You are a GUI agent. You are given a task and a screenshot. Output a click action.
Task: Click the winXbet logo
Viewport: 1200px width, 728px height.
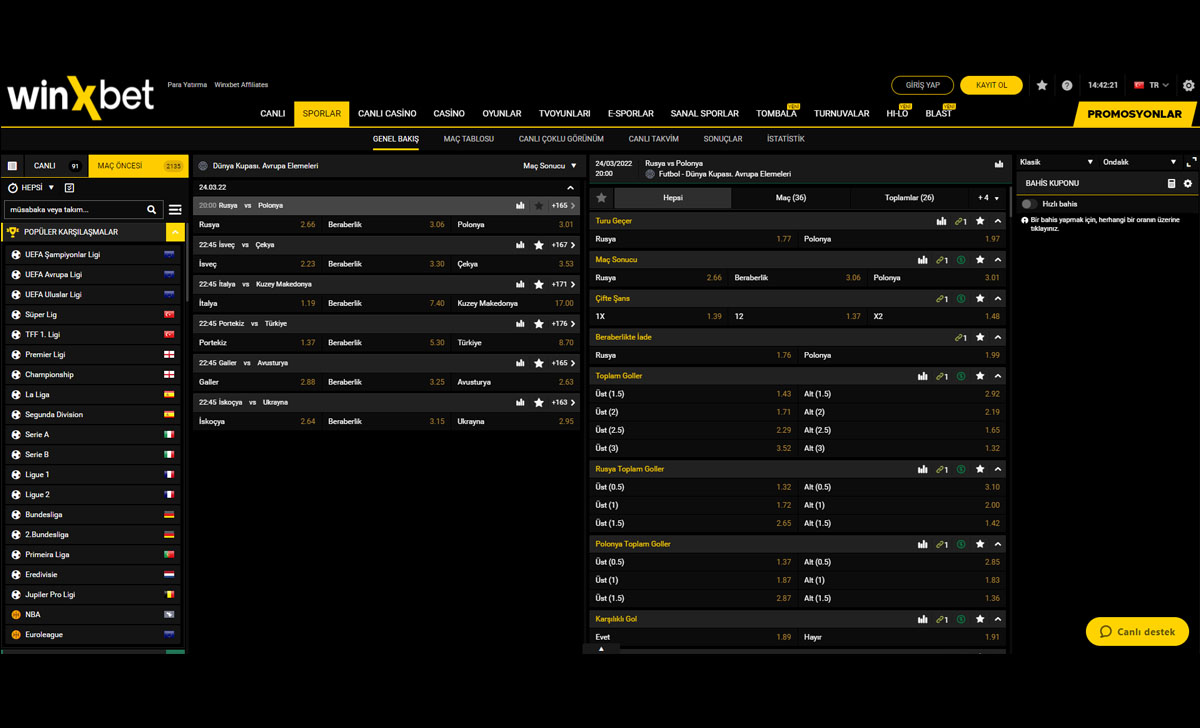[x=81, y=96]
